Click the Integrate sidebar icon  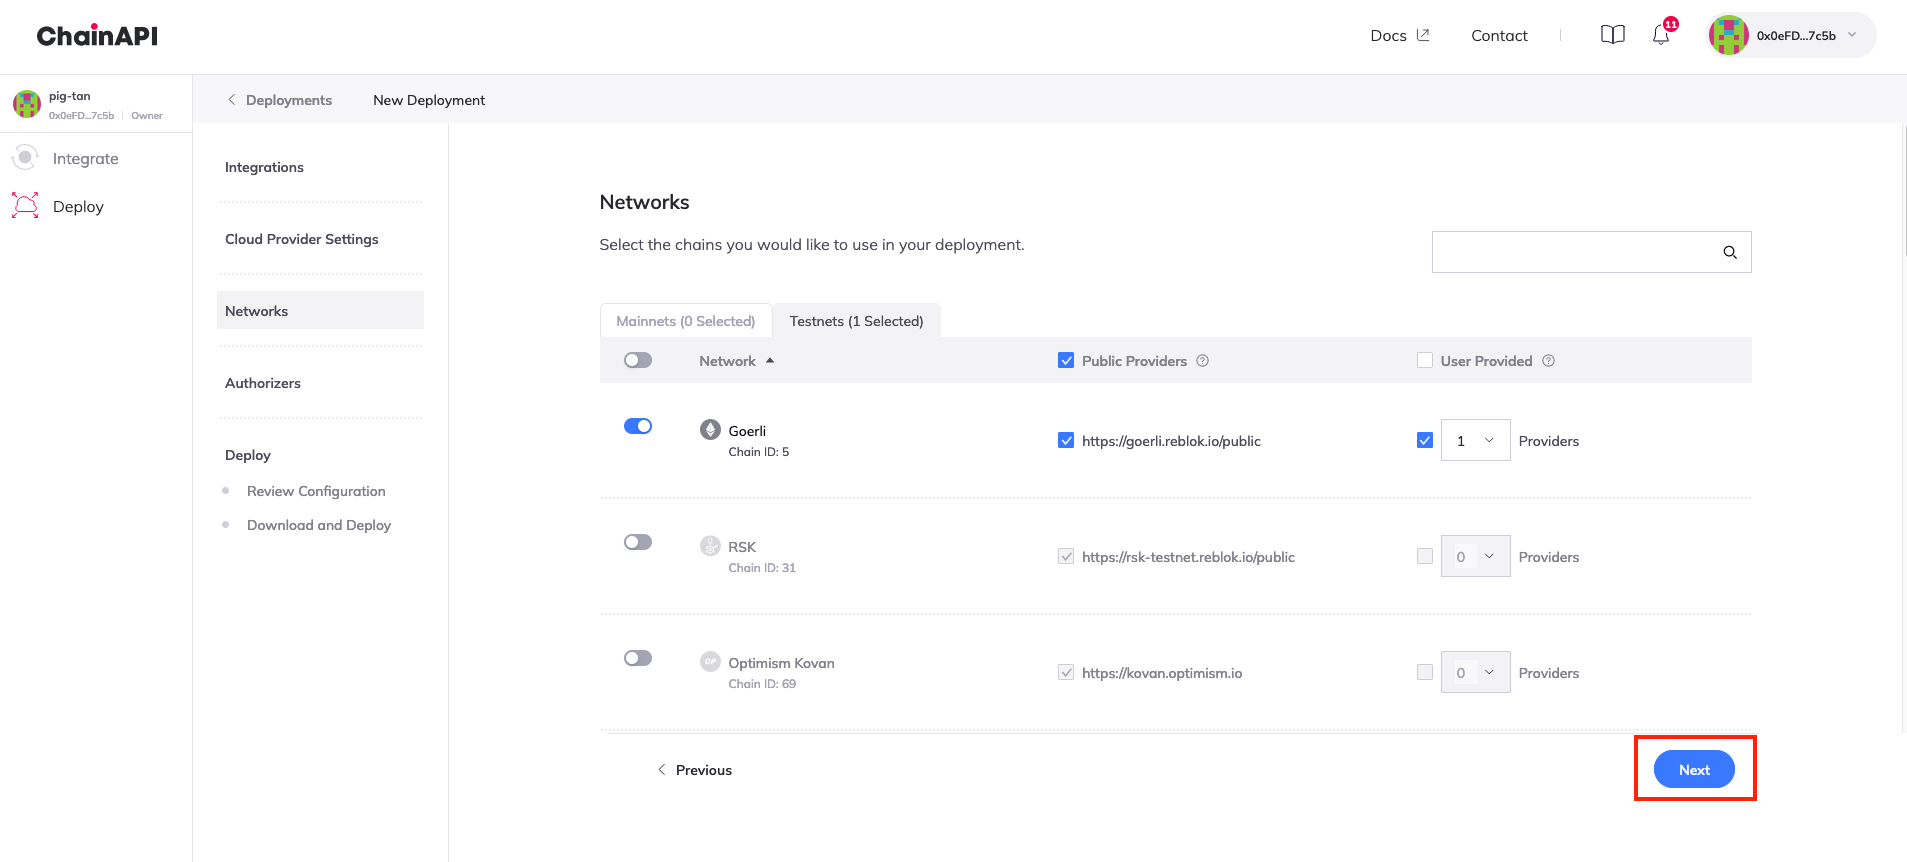point(25,158)
